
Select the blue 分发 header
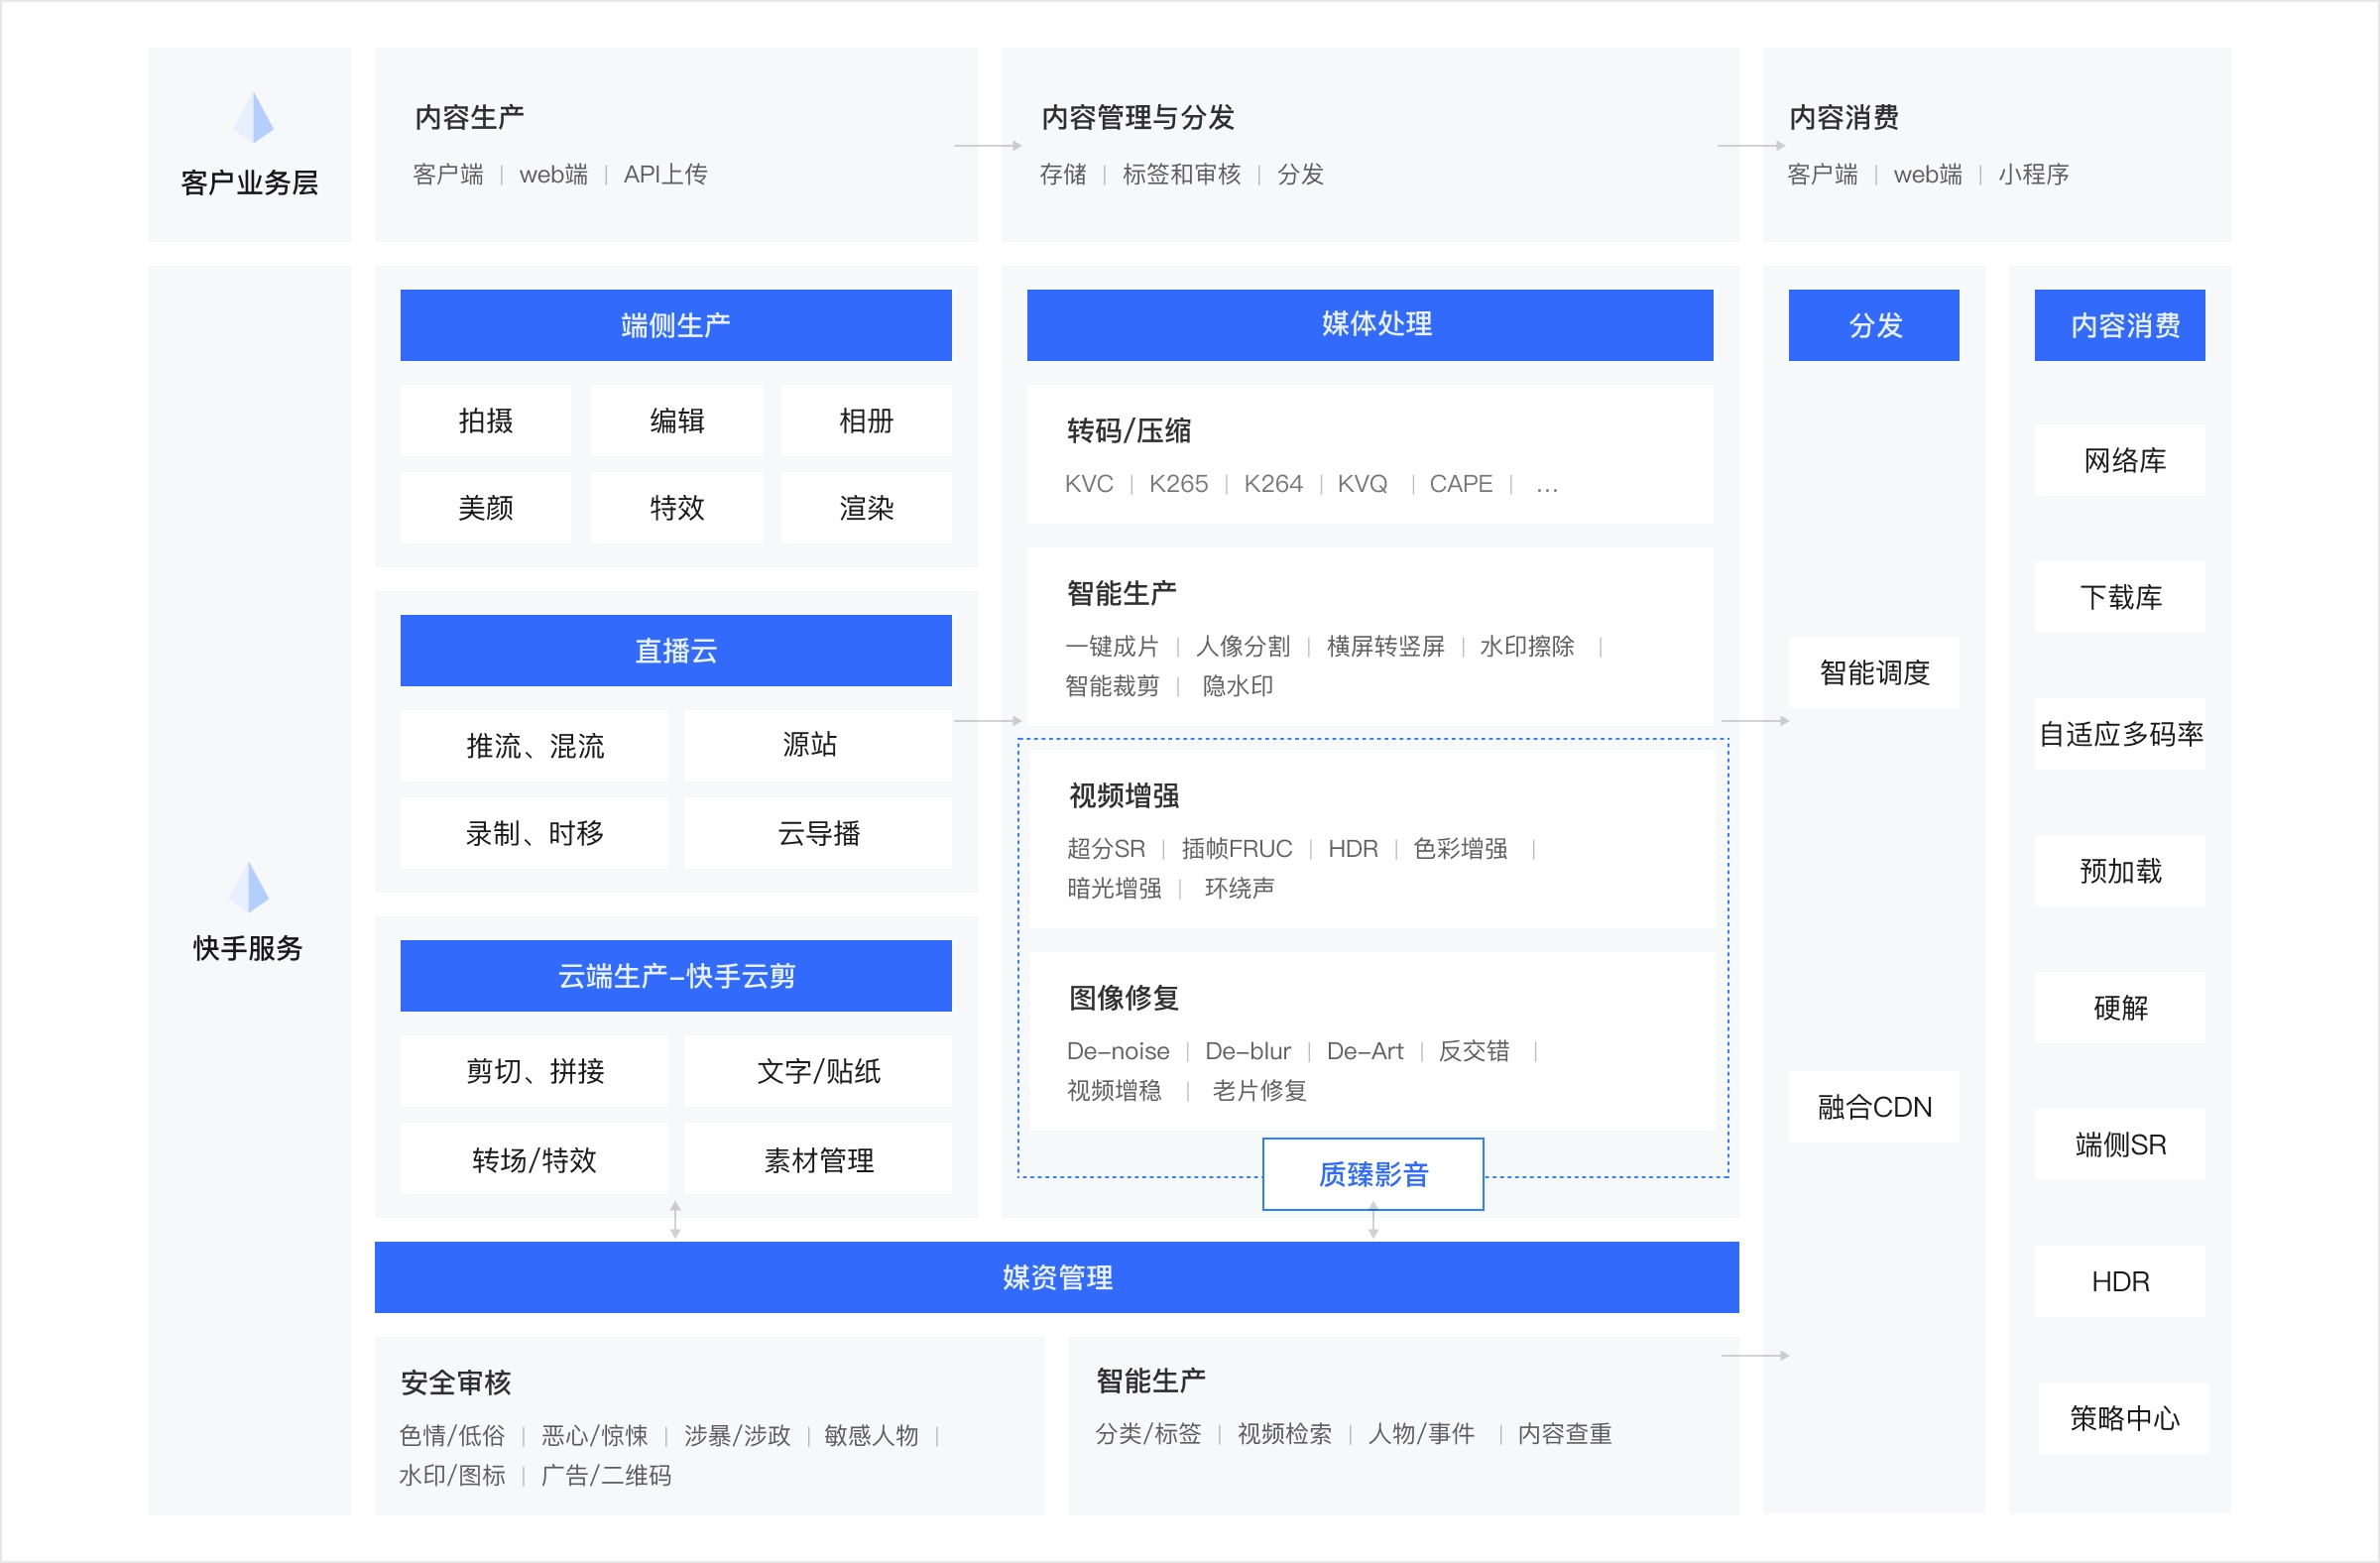pyautogui.click(x=1874, y=325)
